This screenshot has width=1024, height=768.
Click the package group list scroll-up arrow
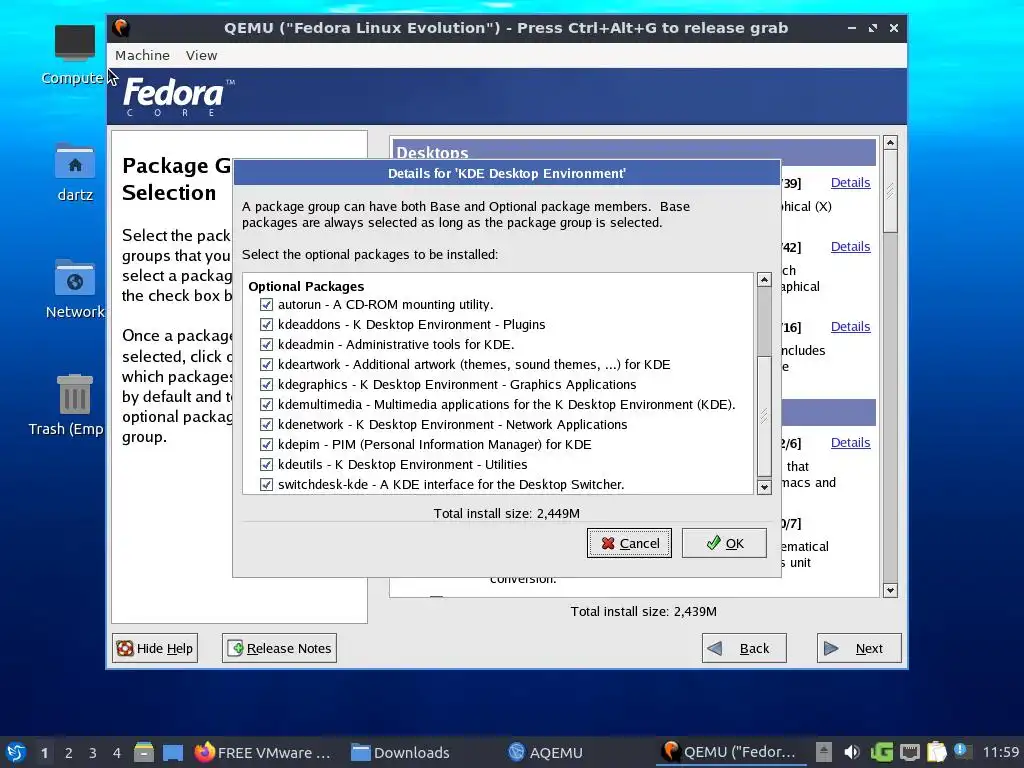pos(890,142)
